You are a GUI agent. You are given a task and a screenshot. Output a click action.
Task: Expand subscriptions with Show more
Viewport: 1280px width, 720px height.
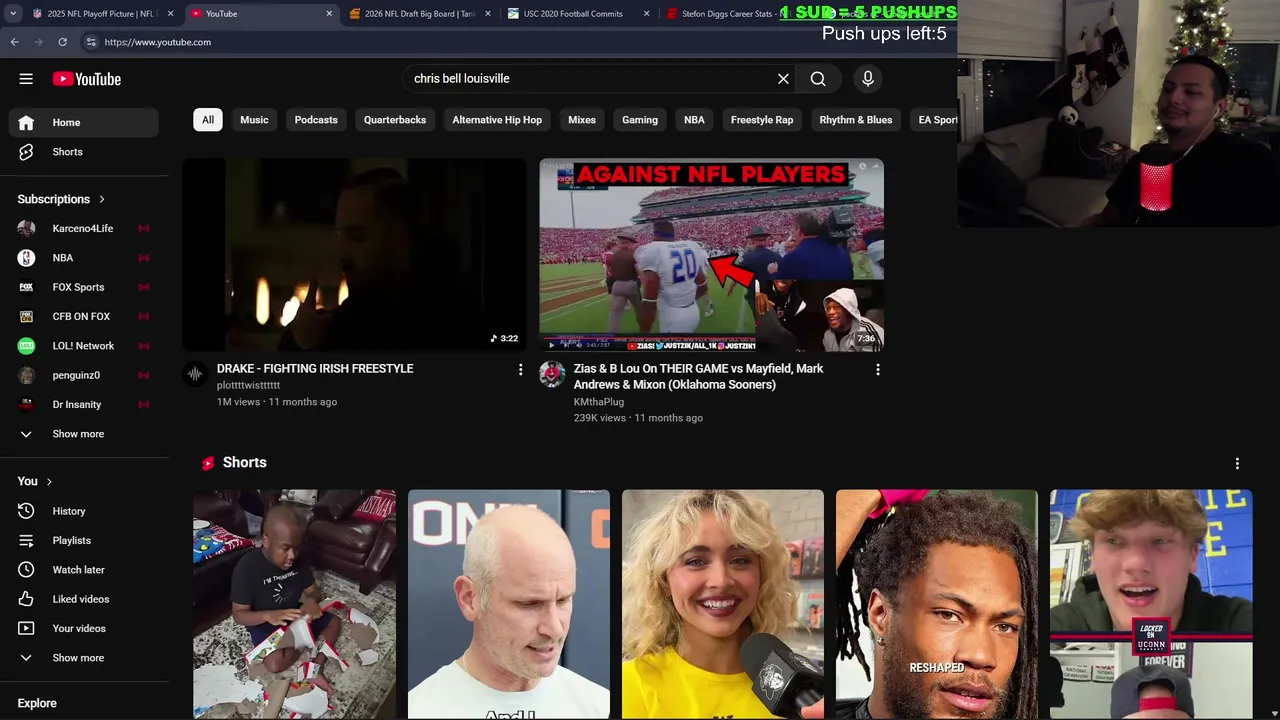pyautogui.click(x=84, y=434)
